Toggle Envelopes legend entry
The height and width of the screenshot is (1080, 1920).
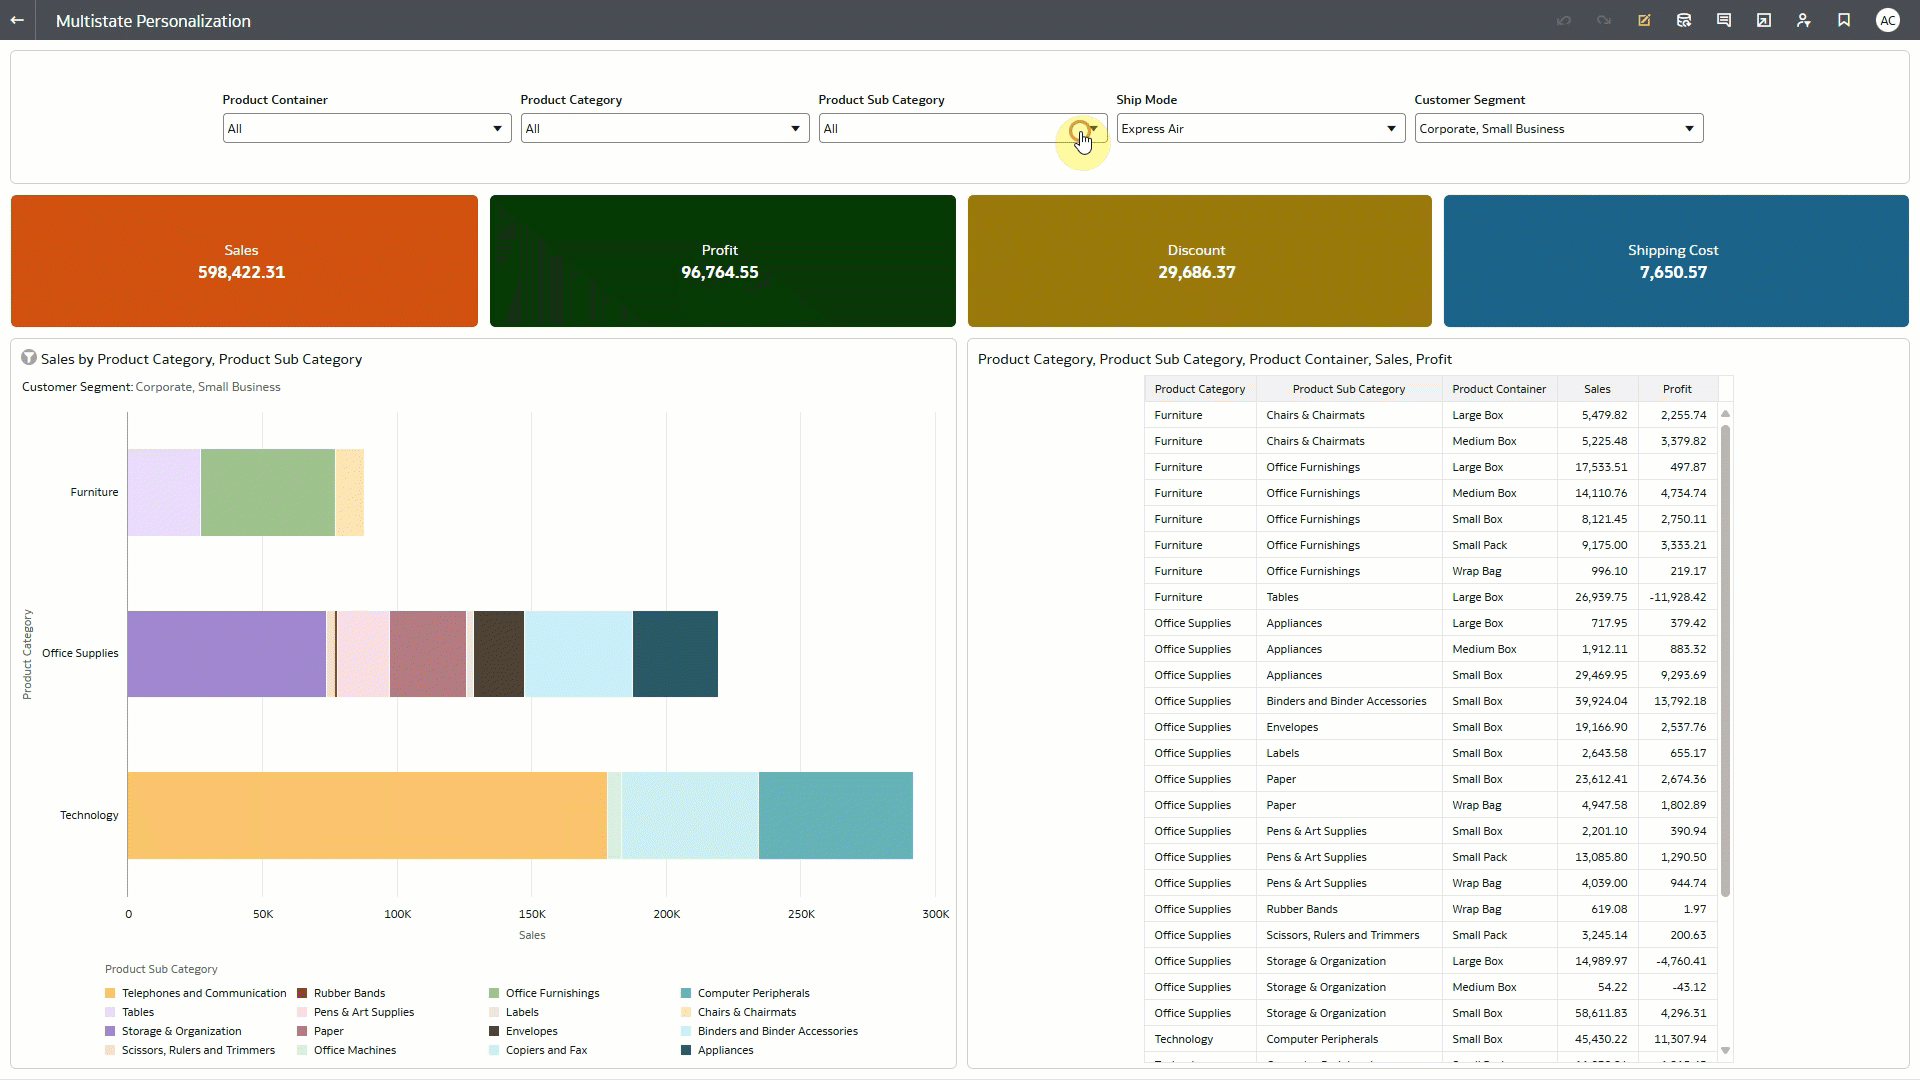(x=531, y=1031)
